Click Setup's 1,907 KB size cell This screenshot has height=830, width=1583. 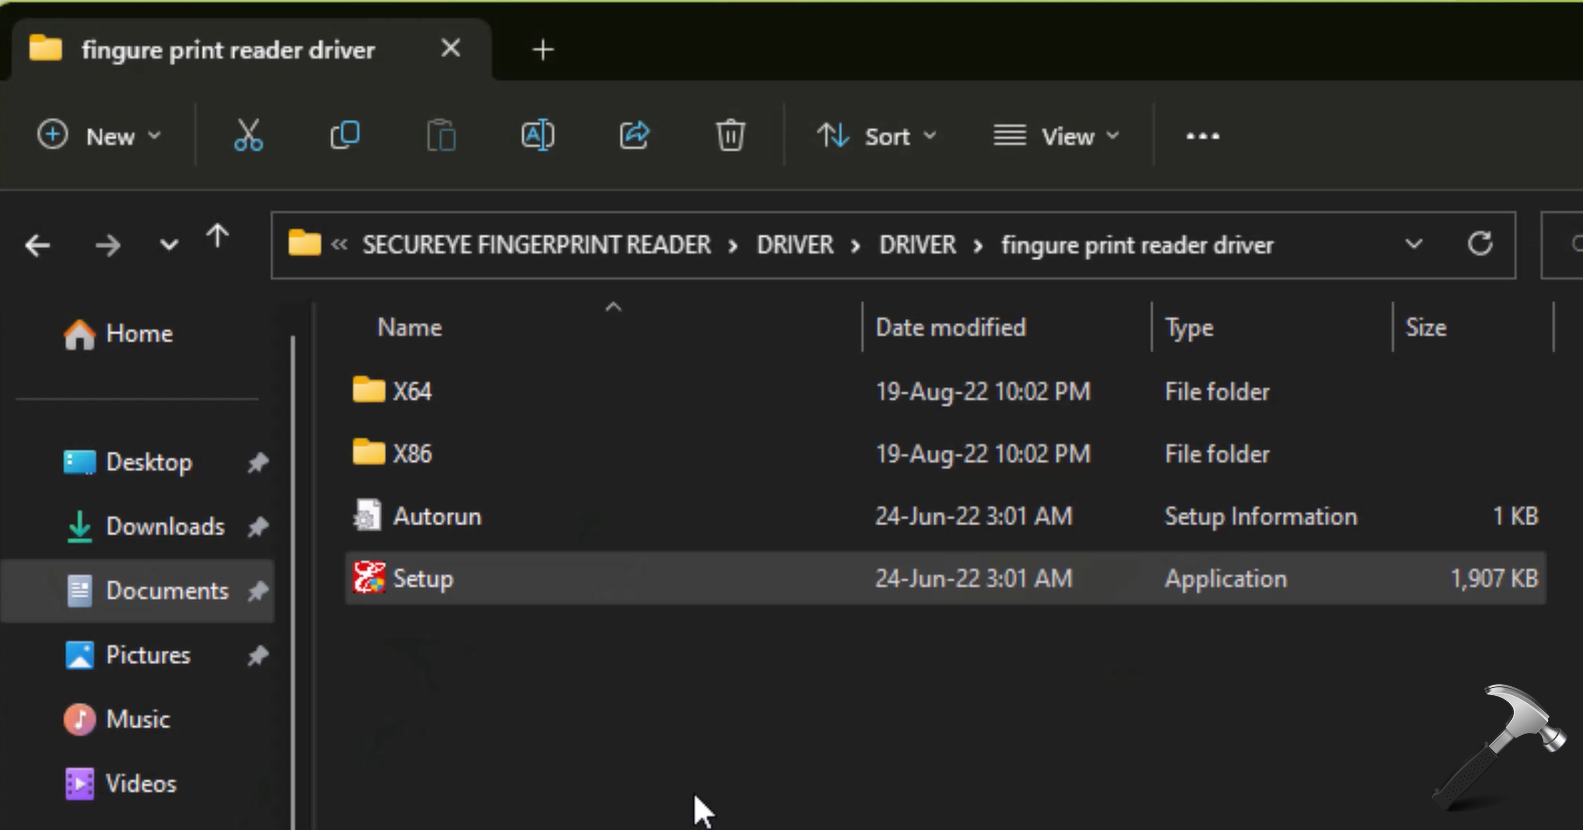(1494, 578)
